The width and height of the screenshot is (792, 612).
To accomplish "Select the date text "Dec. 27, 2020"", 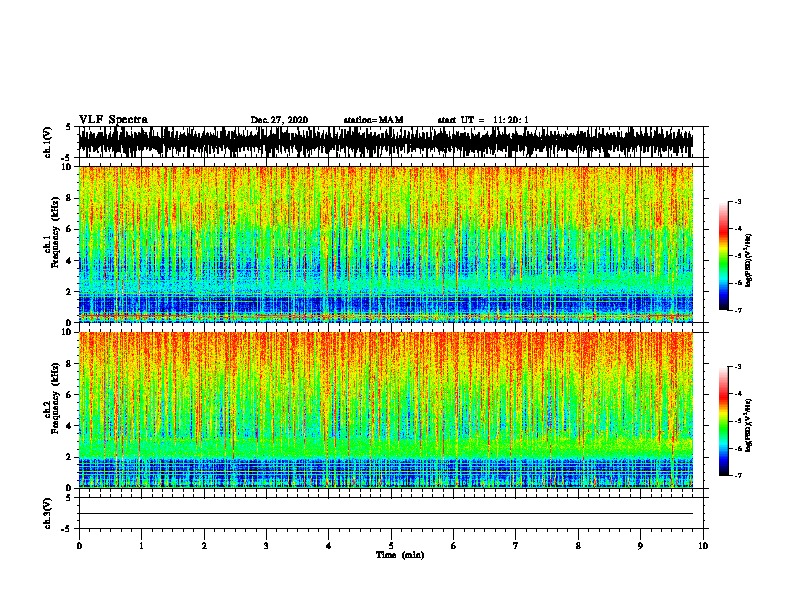I will pyautogui.click(x=279, y=120).
